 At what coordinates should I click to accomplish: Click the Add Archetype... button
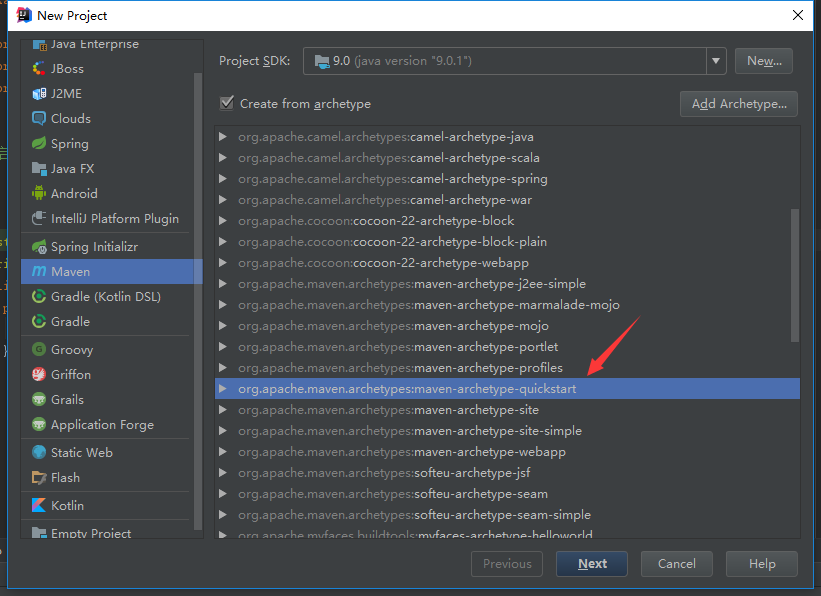tap(739, 104)
